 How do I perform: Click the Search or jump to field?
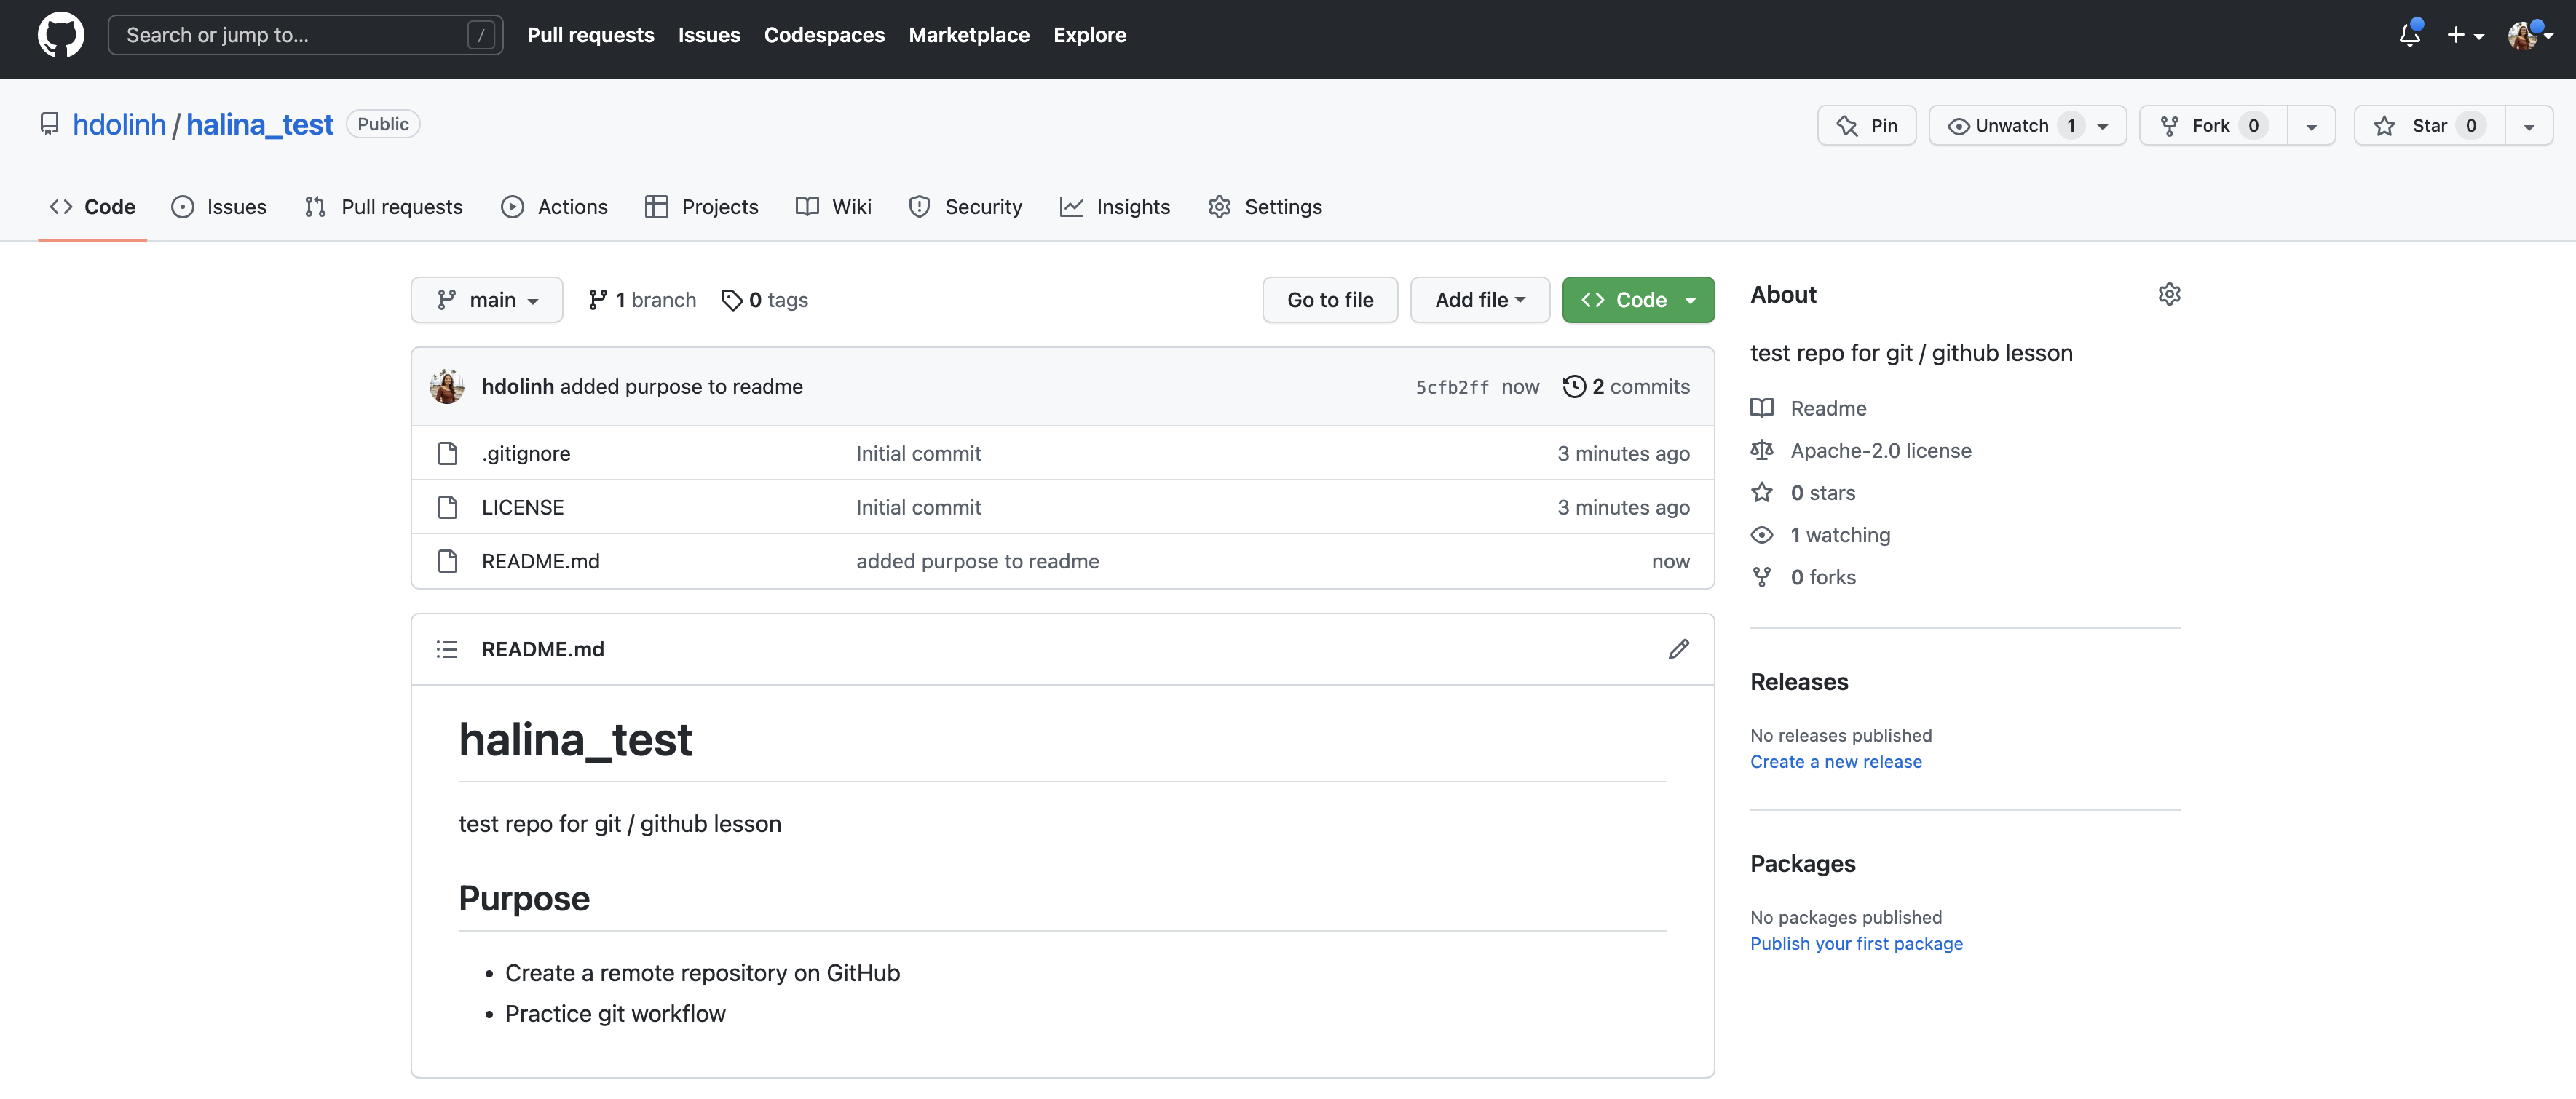(290, 35)
